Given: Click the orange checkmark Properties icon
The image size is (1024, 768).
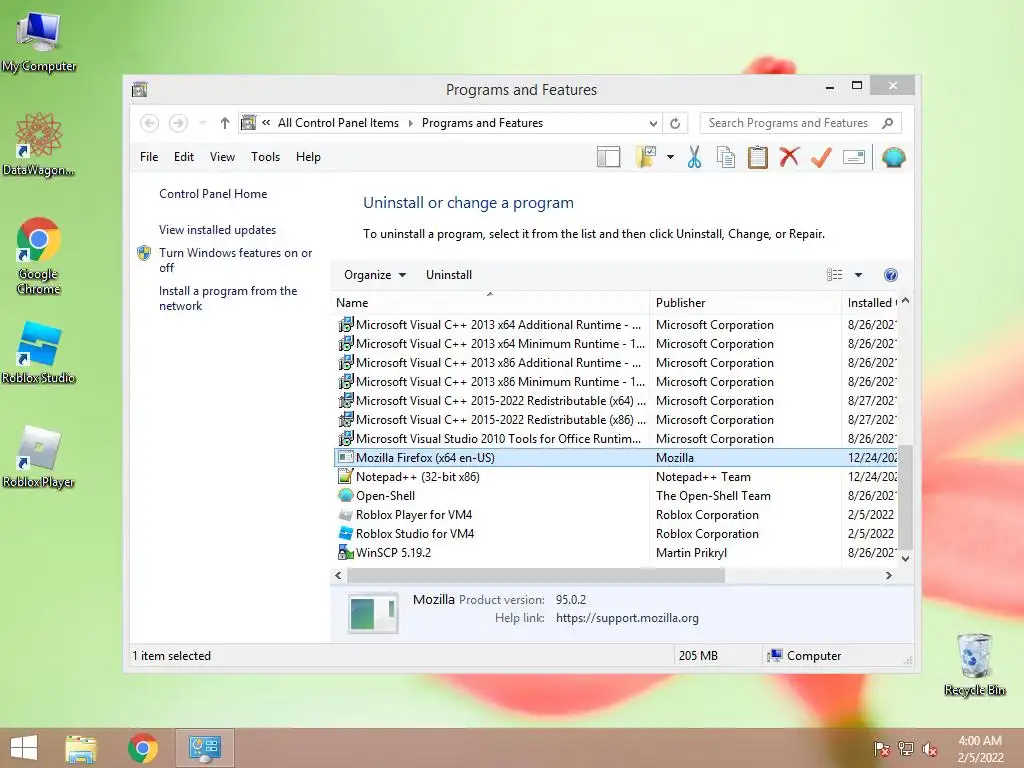Looking at the screenshot, I should click(821, 157).
